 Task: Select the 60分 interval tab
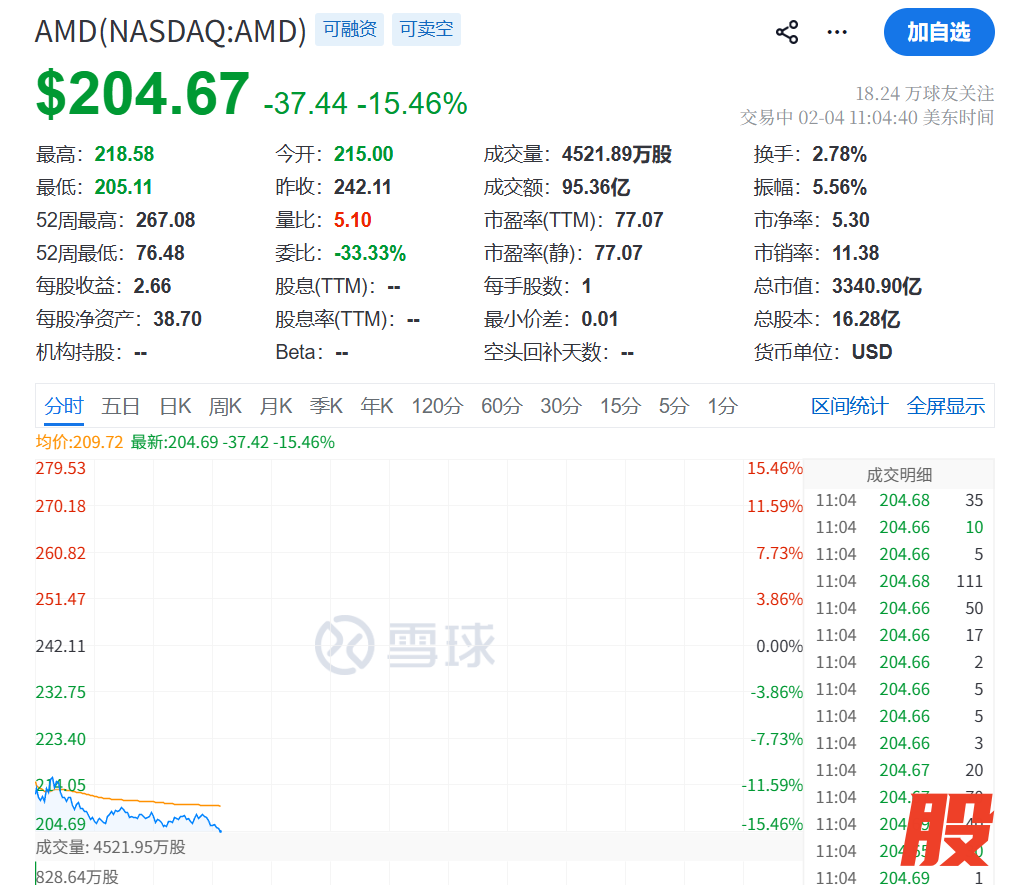pos(502,406)
